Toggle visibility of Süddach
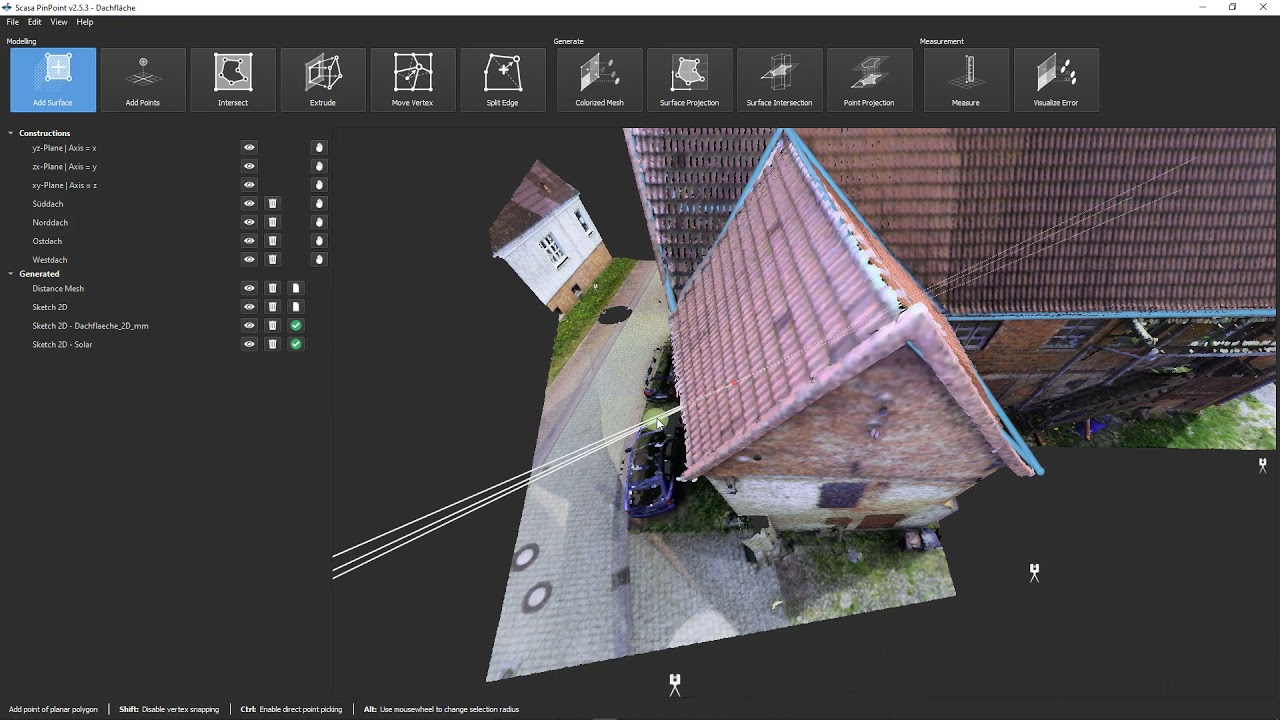Viewport: 1280px width, 720px height. point(249,204)
